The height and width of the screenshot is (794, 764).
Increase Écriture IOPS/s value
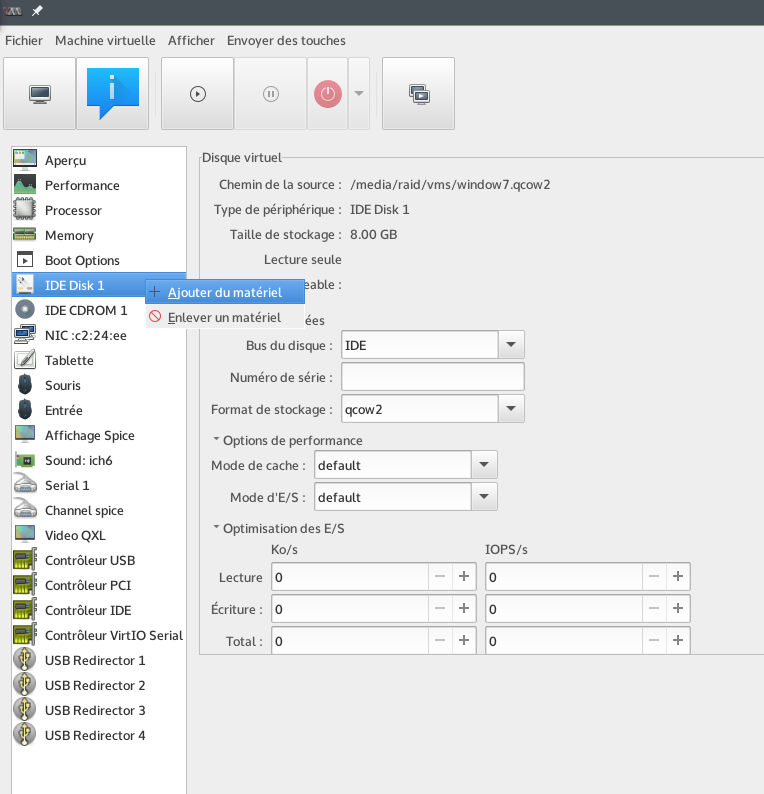point(678,608)
